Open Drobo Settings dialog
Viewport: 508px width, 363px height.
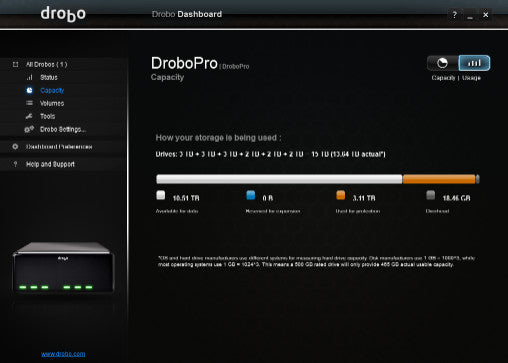(63, 129)
